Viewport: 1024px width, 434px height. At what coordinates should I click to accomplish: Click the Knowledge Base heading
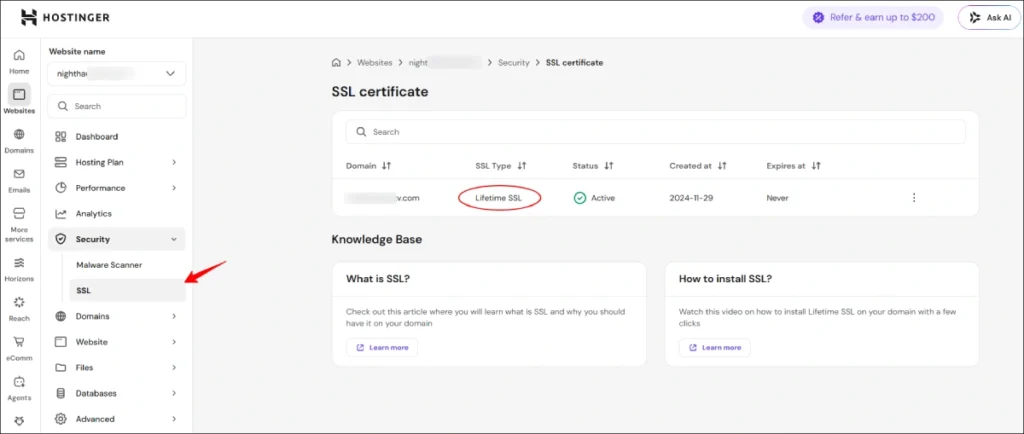377,240
